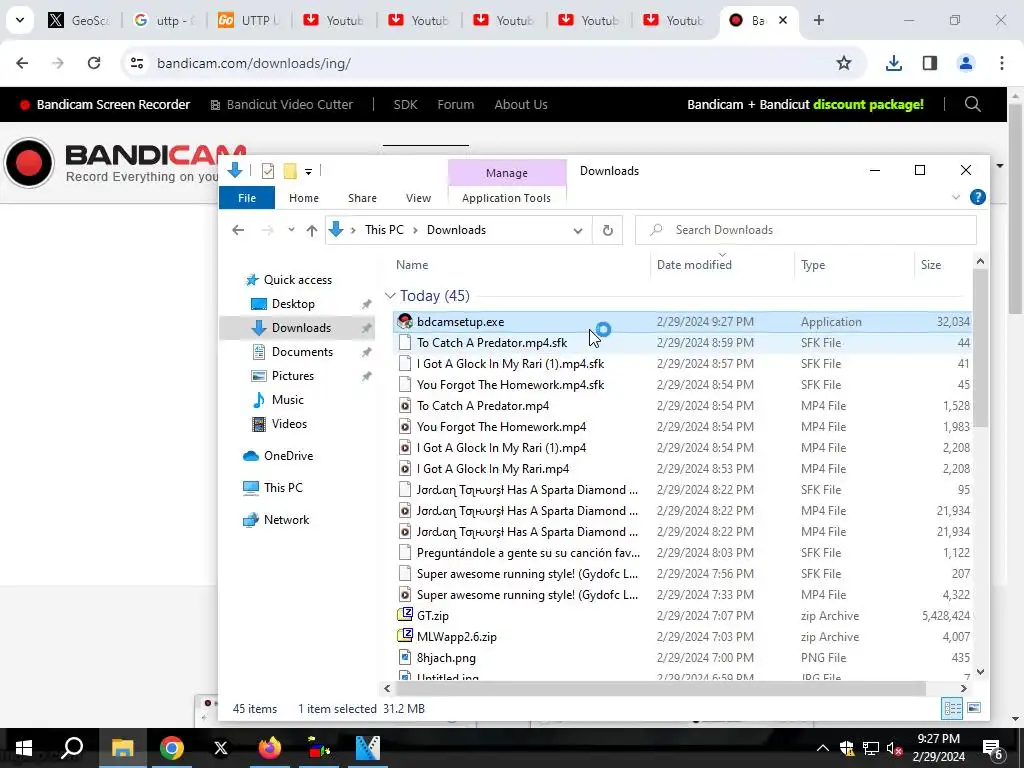Refresh the Downloads folder view
The height and width of the screenshot is (768, 1024).
(607, 230)
